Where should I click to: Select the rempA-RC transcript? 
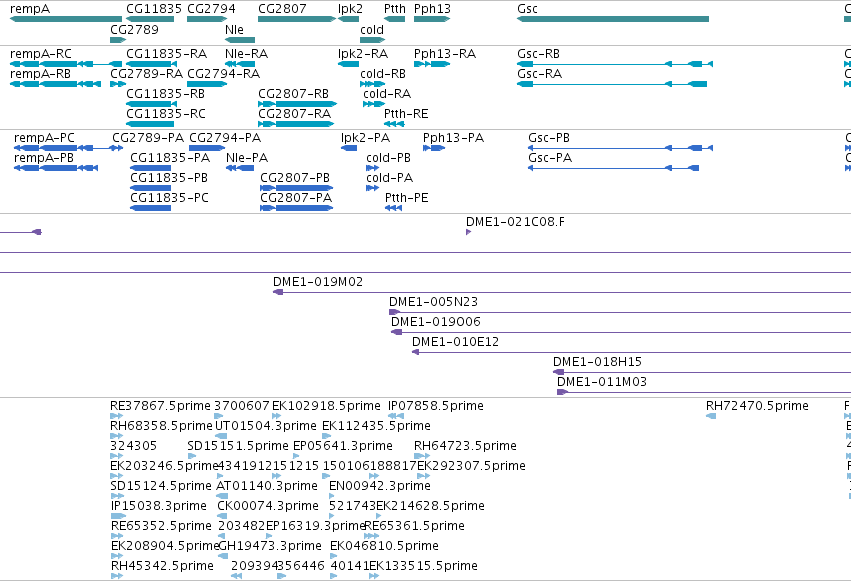66,64
